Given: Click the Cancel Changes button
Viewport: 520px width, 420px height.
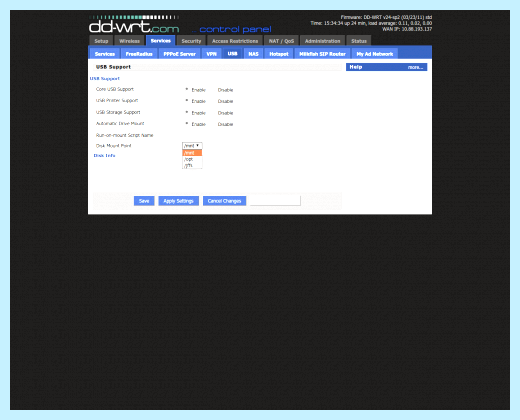Looking at the screenshot, I should [x=224, y=201].
